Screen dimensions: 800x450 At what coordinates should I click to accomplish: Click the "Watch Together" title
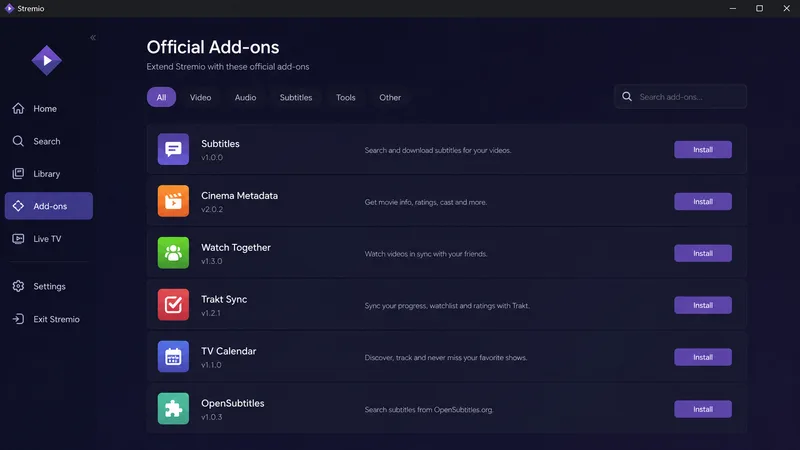pyautogui.click(x=236, y=247)
